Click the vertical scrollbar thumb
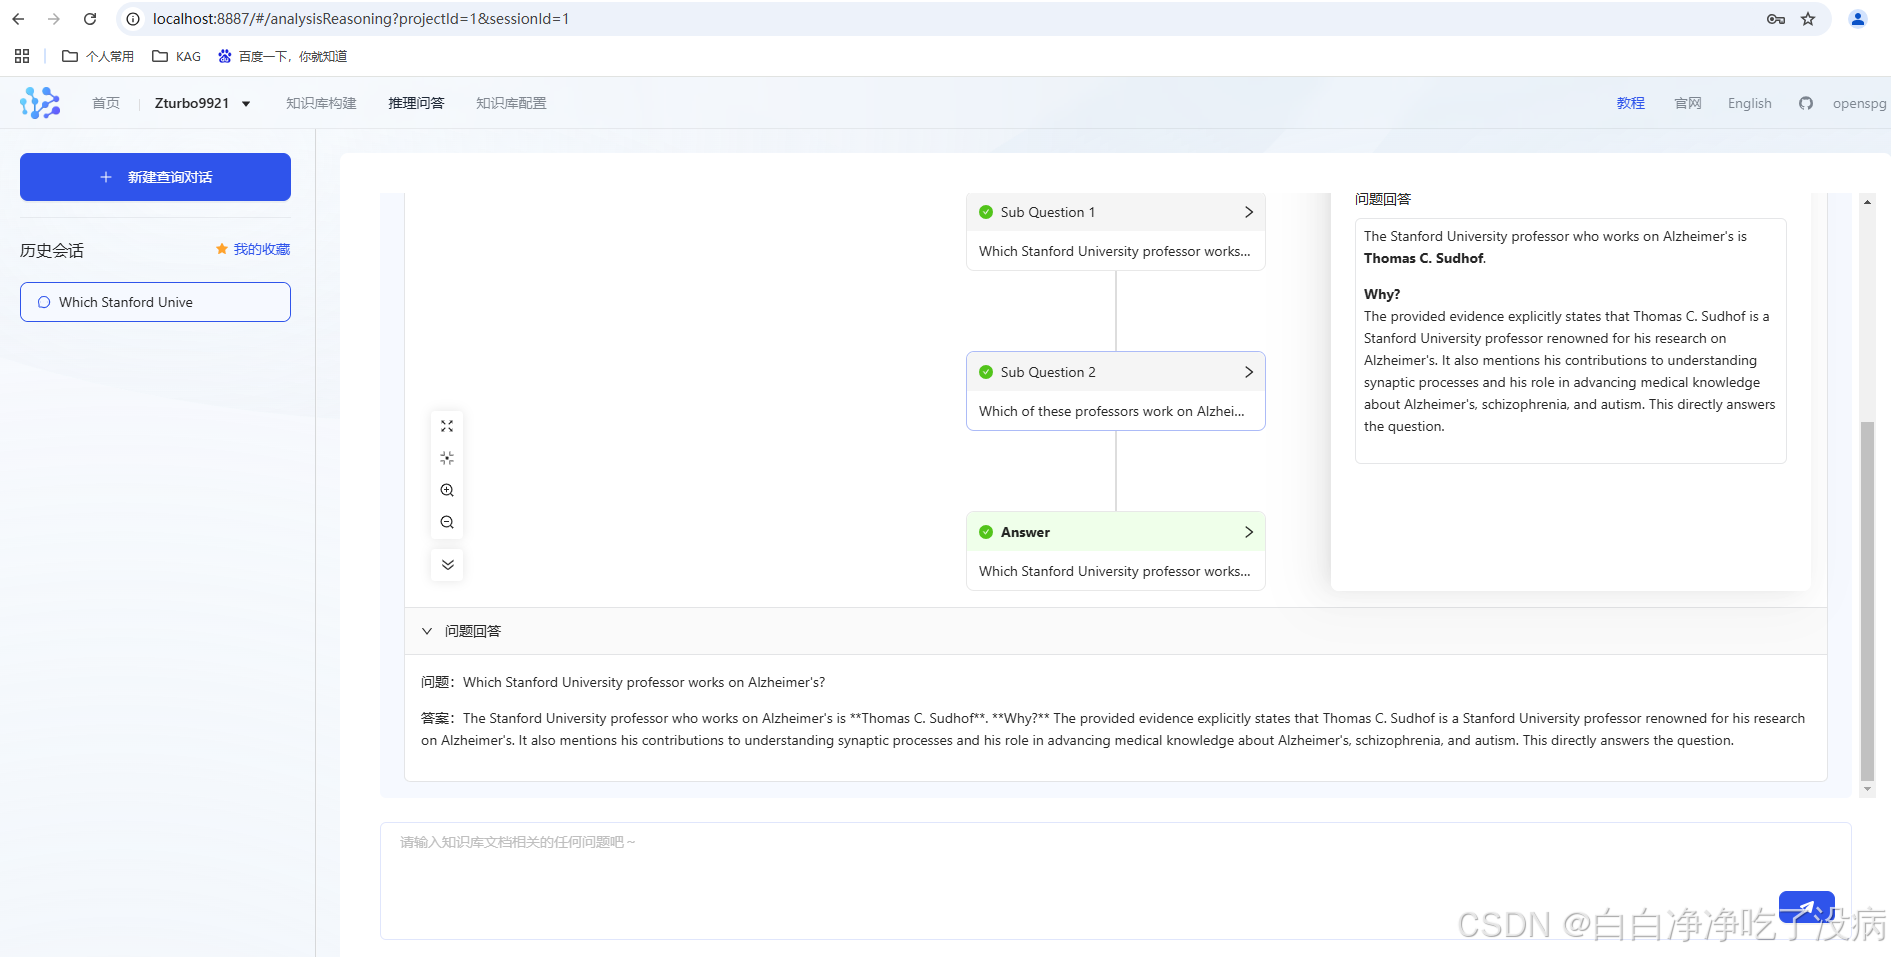 (1867, 600)
